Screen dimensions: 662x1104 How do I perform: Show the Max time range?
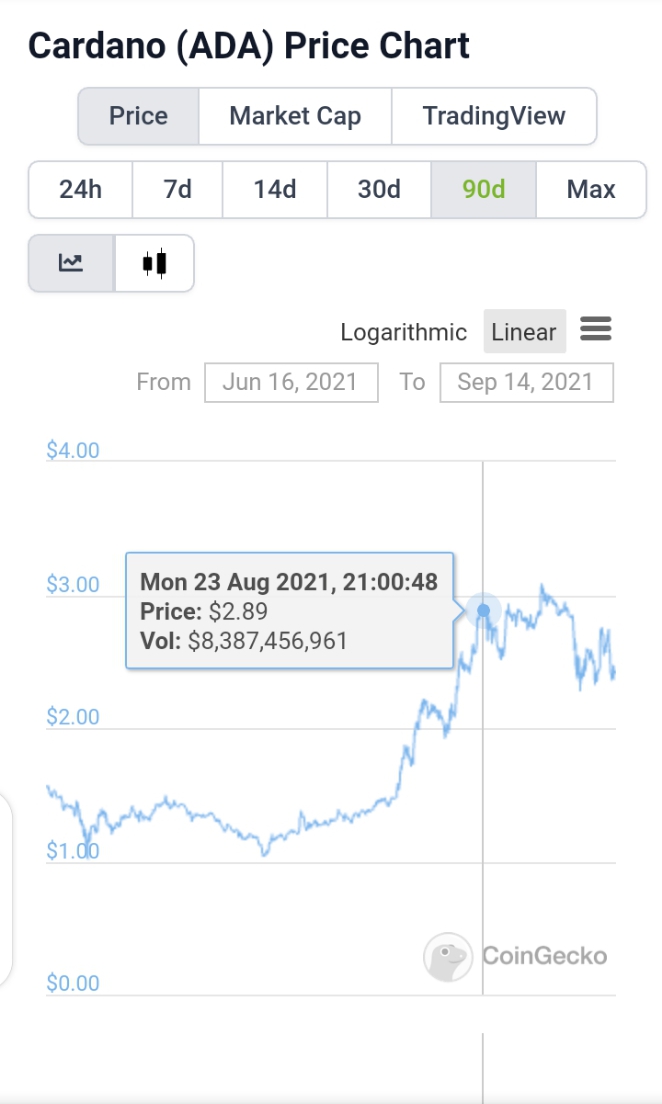591,189
